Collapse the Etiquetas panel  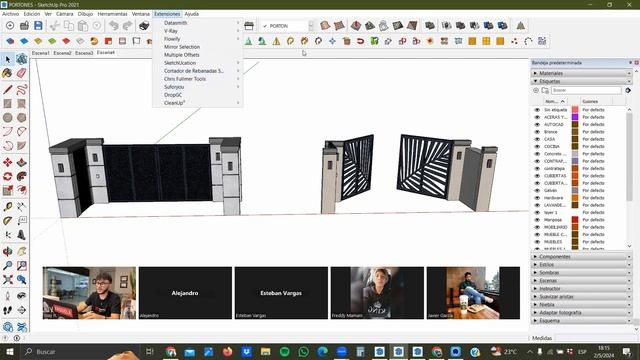[582, 81]
